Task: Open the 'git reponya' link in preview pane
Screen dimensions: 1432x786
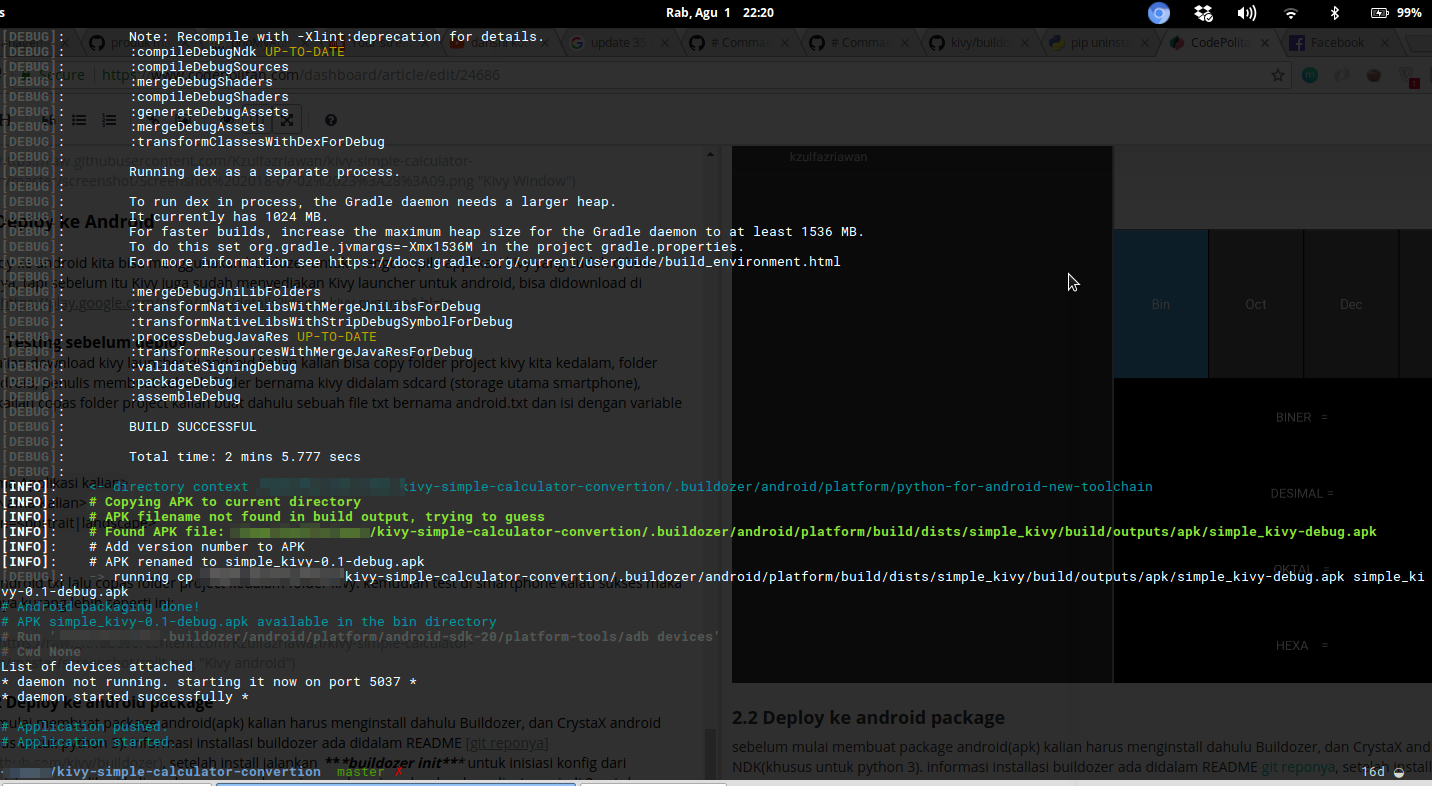Action: (1299, 766)
